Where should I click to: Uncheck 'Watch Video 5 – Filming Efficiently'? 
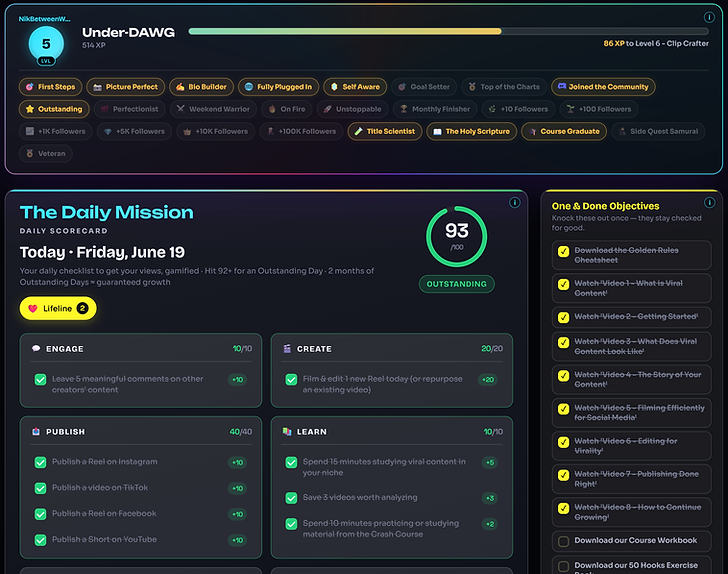coord(564,409)
